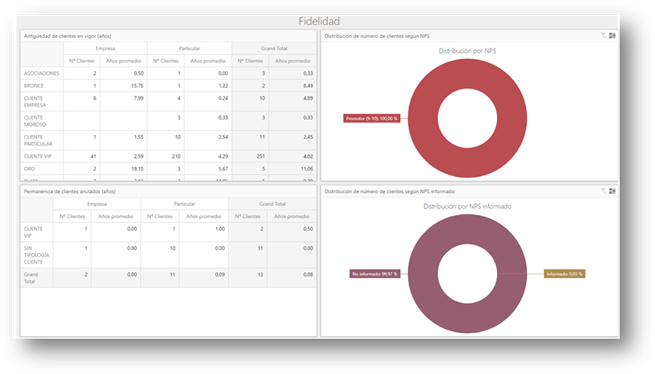Select the ORO row label

tap(29, 169)
